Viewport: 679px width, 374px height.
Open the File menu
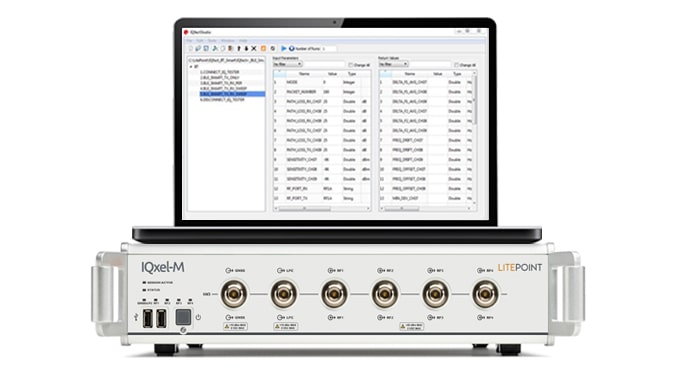click(189, 41)
